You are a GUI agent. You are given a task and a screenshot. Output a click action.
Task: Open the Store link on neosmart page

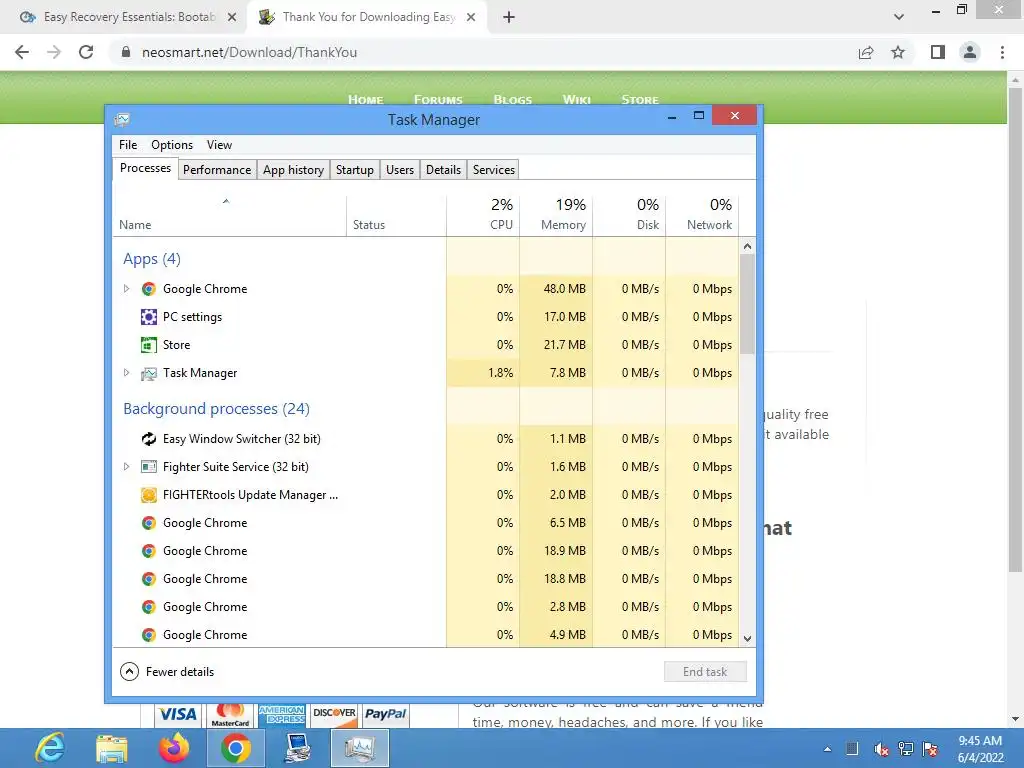[x=640, y=100]
